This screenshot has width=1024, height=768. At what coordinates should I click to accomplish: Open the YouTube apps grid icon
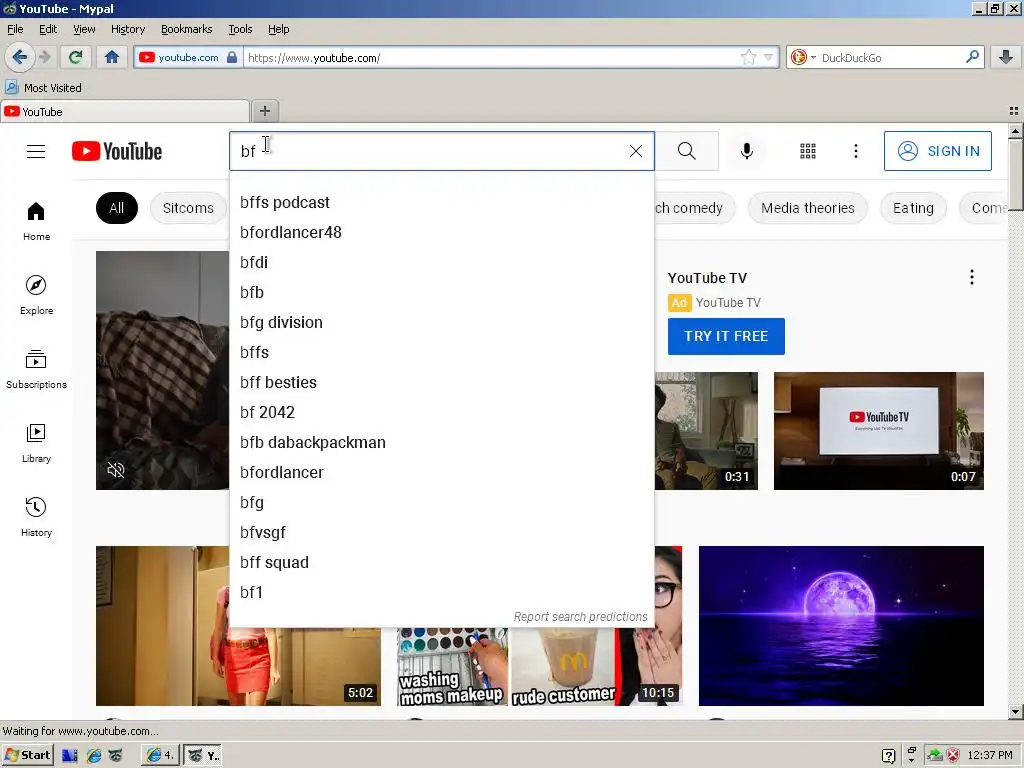[808, 152]
